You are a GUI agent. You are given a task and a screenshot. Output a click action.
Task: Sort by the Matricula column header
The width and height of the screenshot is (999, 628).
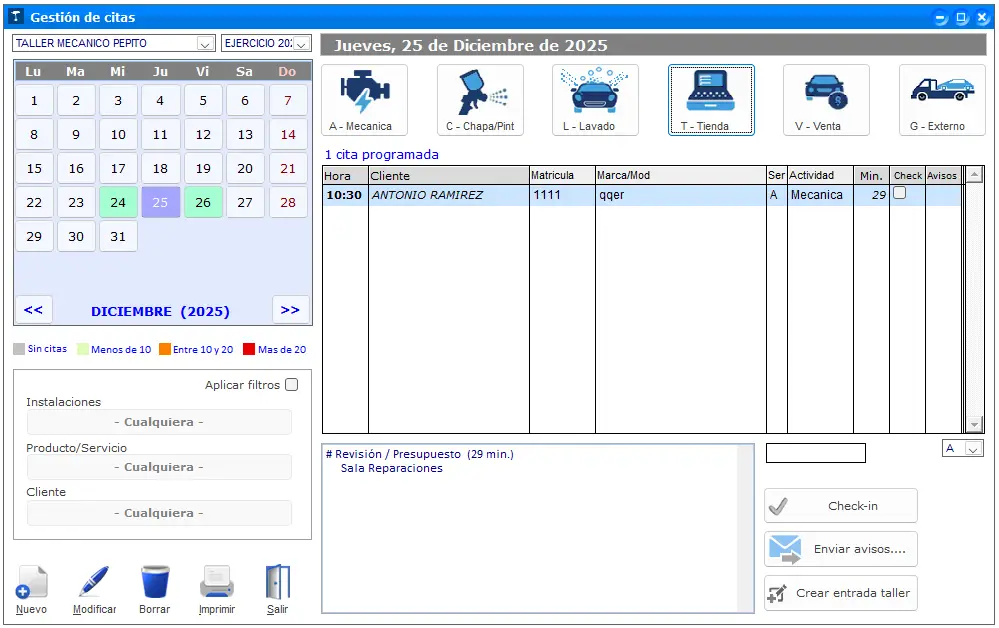tap(561, 176)
